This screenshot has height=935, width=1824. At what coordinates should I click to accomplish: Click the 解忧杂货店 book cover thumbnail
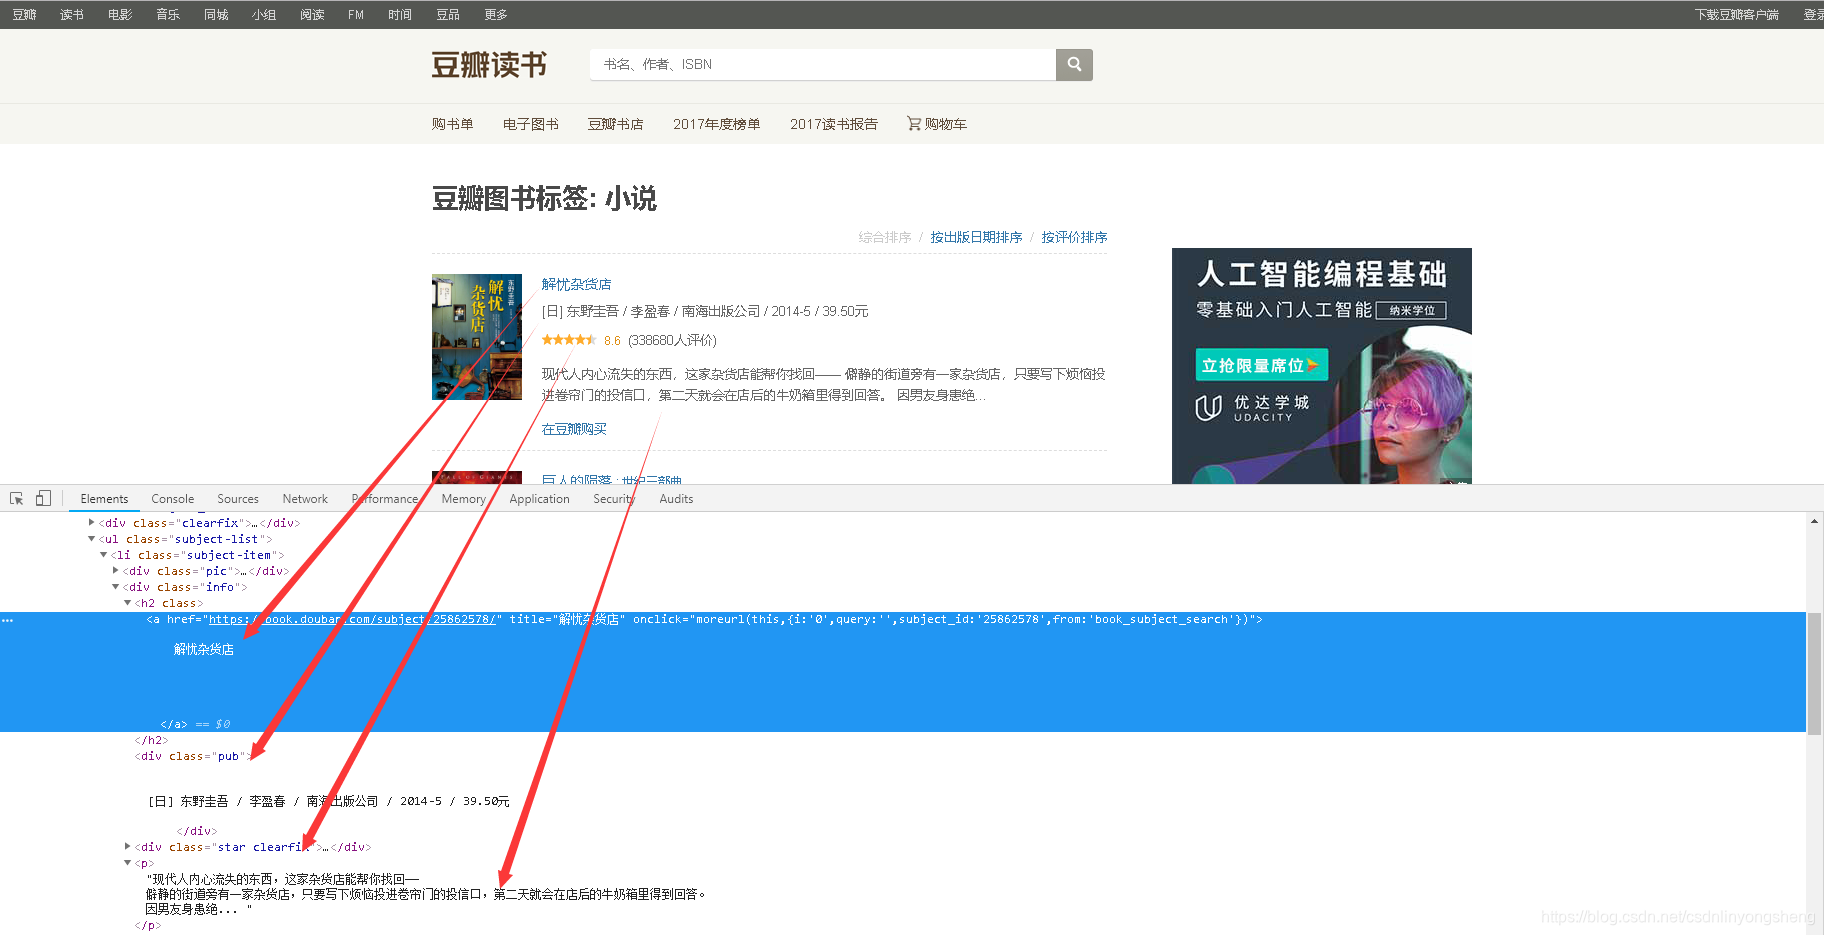[x=477, y=337]
